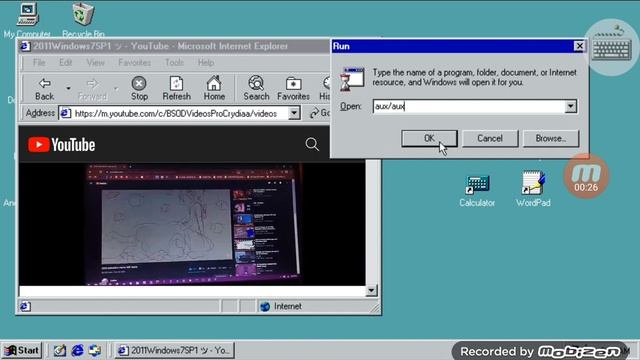Viewport: 640px width, 360px height.
Task: Open the Help menu in Internet Explorer
Action: pyautogui.click(x=206, y=62)
